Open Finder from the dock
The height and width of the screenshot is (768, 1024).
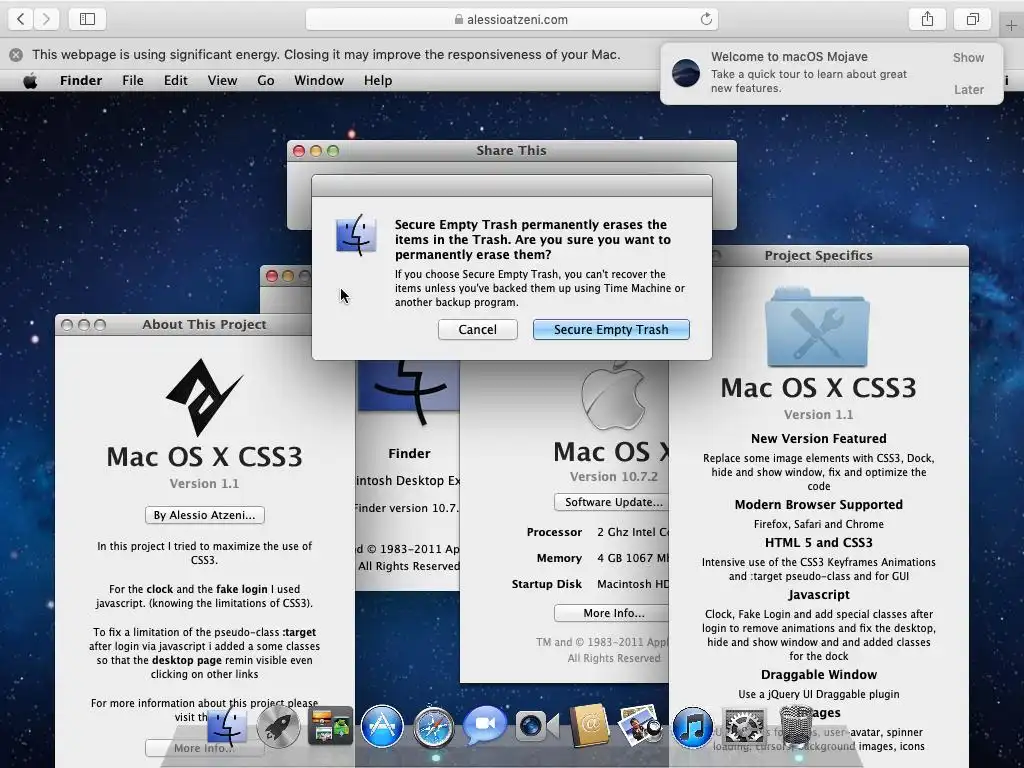(227, 726)
